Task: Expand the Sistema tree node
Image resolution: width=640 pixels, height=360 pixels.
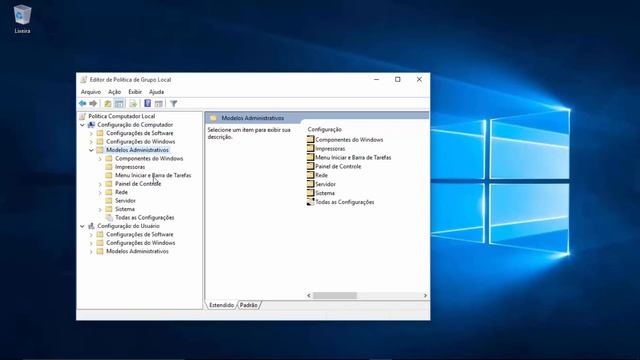Action: click(100, 209)
